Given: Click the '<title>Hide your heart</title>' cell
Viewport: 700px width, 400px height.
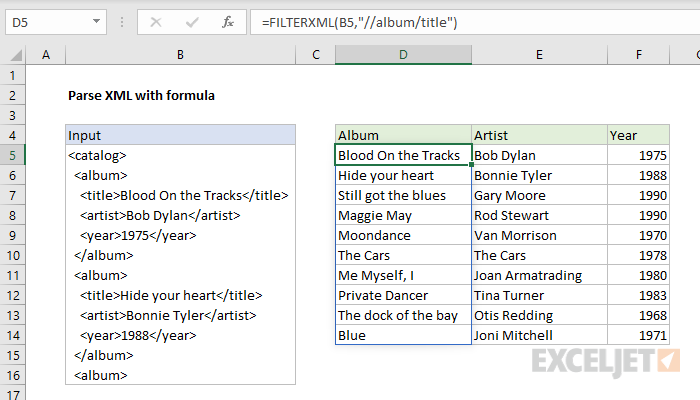Looking at the screenshot, I should click(x=180, y=296).
